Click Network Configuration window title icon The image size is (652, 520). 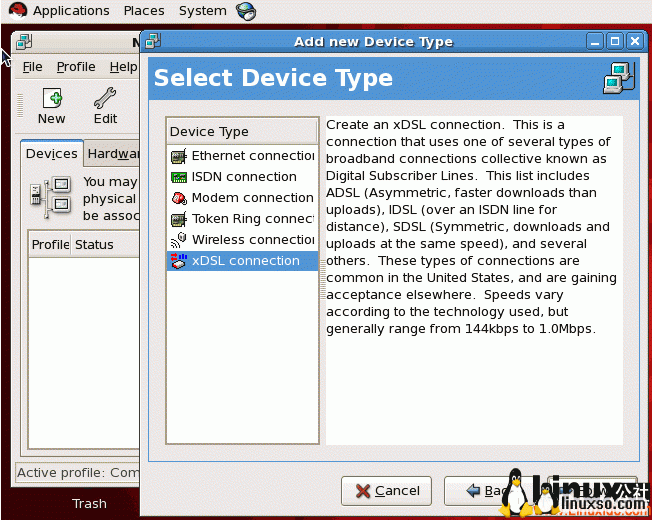click(x=24, y=42)
